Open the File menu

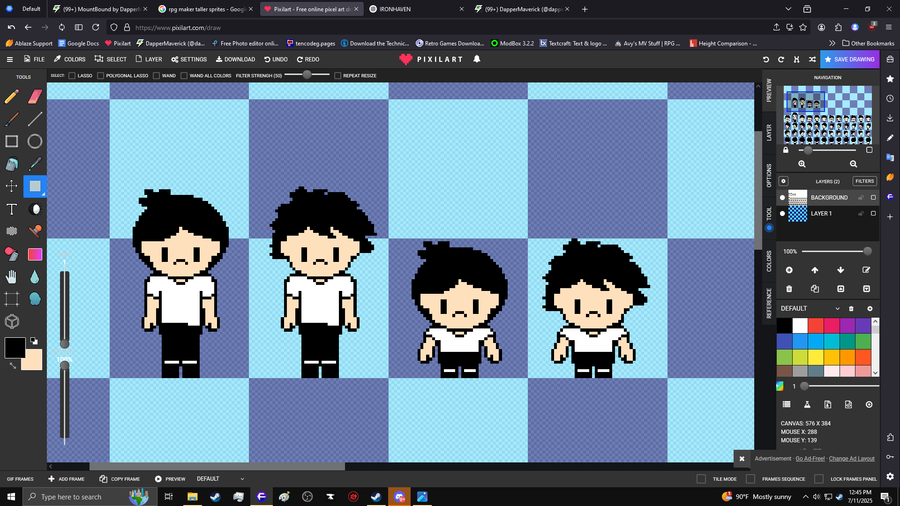coord(34,59)
